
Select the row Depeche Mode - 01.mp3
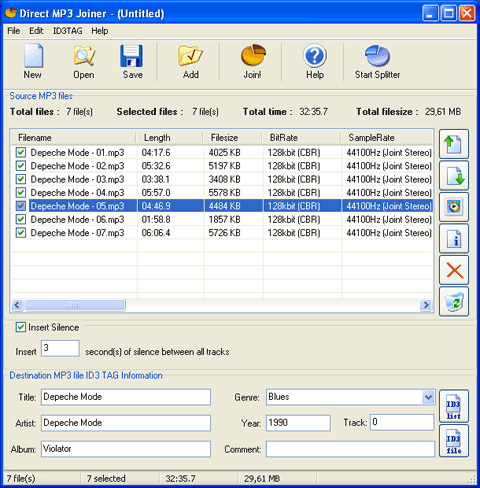click(222, 153)
